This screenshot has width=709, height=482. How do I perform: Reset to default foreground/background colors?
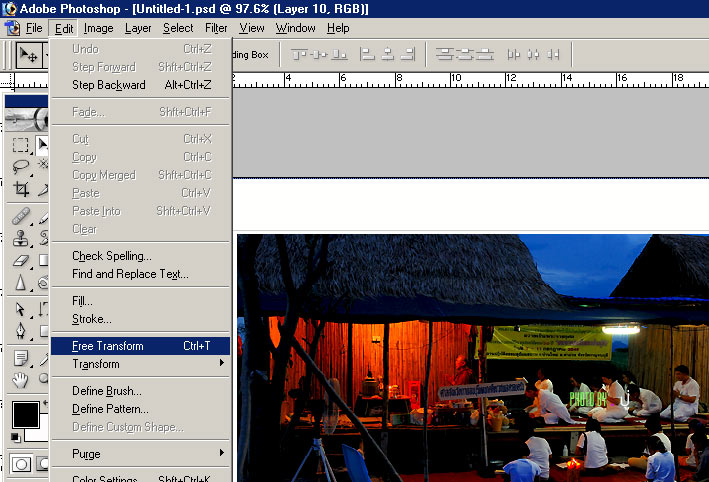point(14,437)
